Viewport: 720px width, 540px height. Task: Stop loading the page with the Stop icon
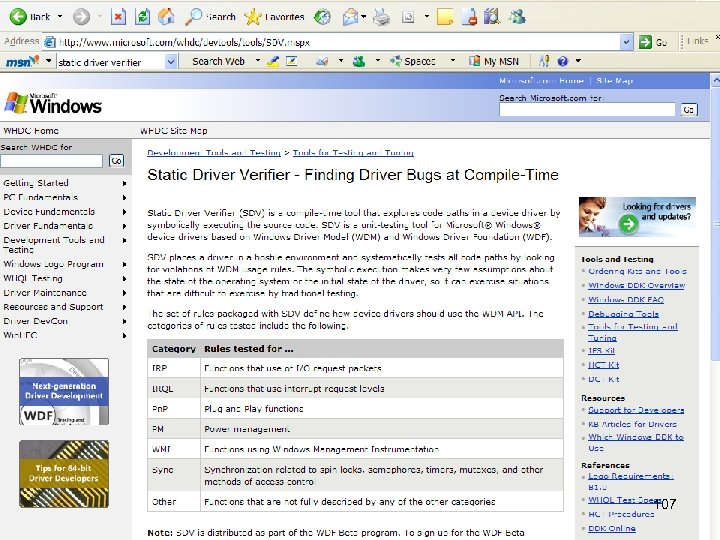tap(118, 17)
